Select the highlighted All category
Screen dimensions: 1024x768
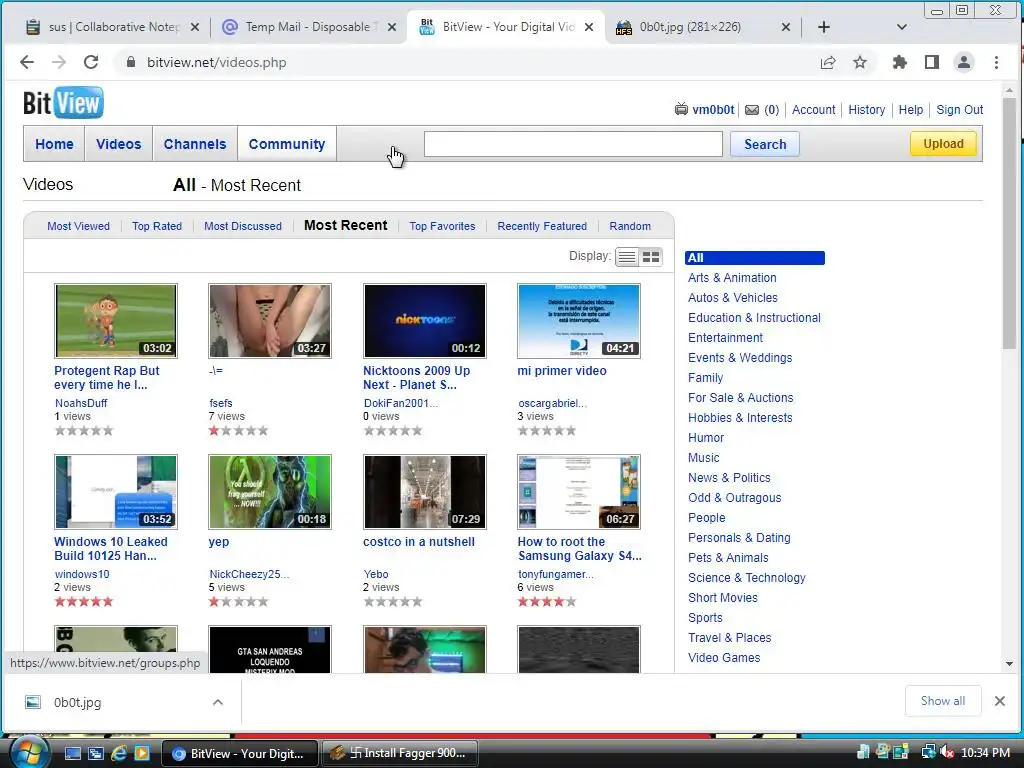[754, 258]
